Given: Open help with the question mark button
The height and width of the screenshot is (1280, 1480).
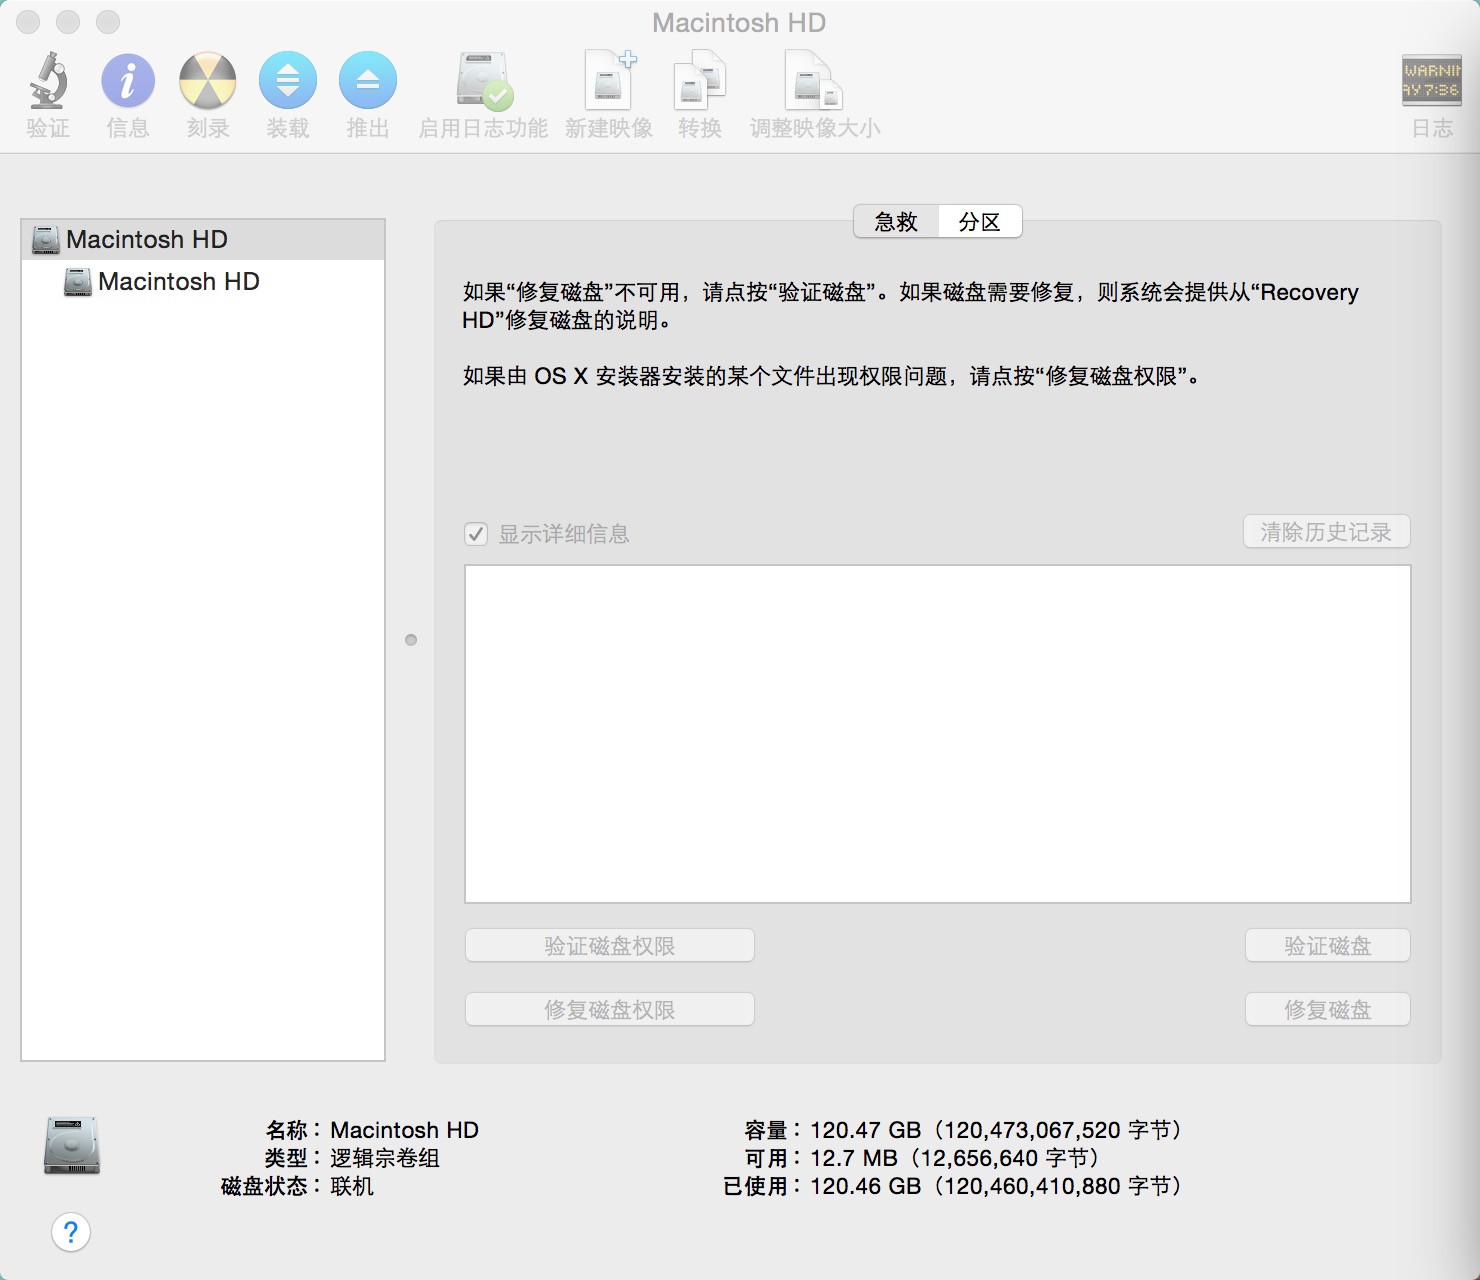Looking at the screenshot, I should coord(71,1231).
